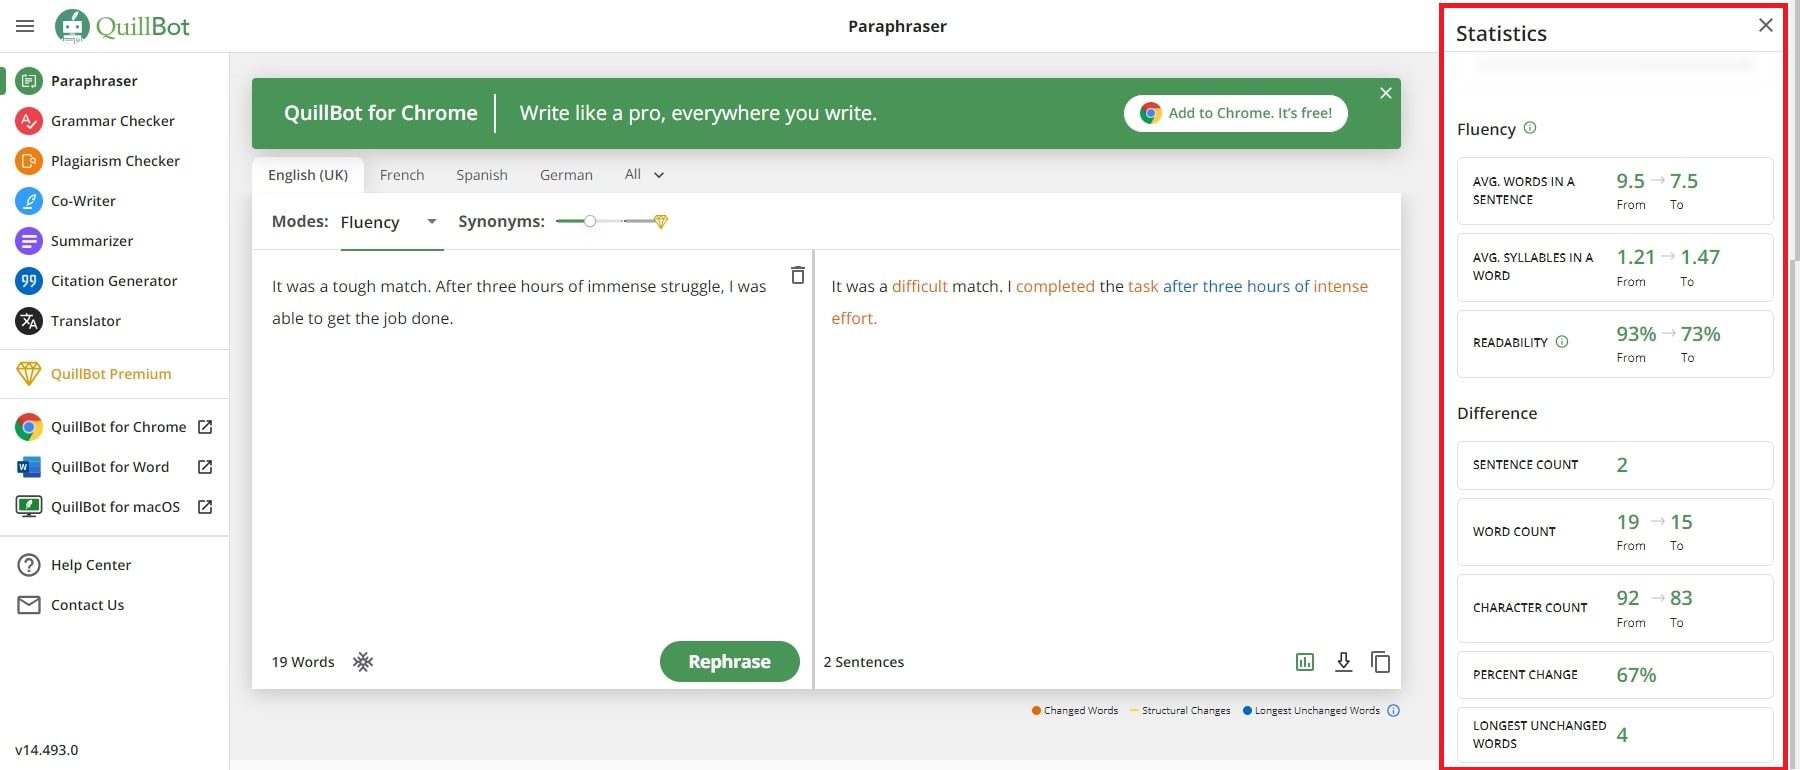Copy the paraphrased text with copy icon
Viewport: 1800px width, 770px height.
(1381, 662)
